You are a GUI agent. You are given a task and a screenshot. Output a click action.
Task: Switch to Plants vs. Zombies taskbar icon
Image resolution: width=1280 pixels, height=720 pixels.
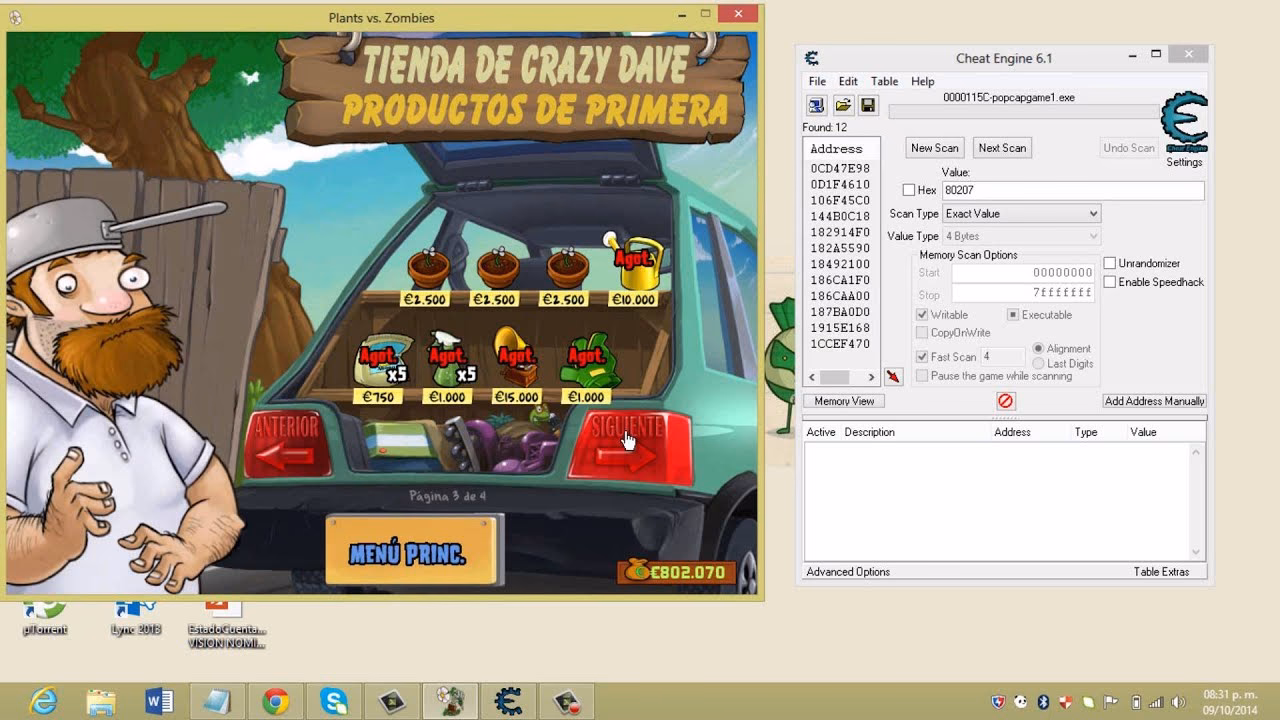coord(450,701)
